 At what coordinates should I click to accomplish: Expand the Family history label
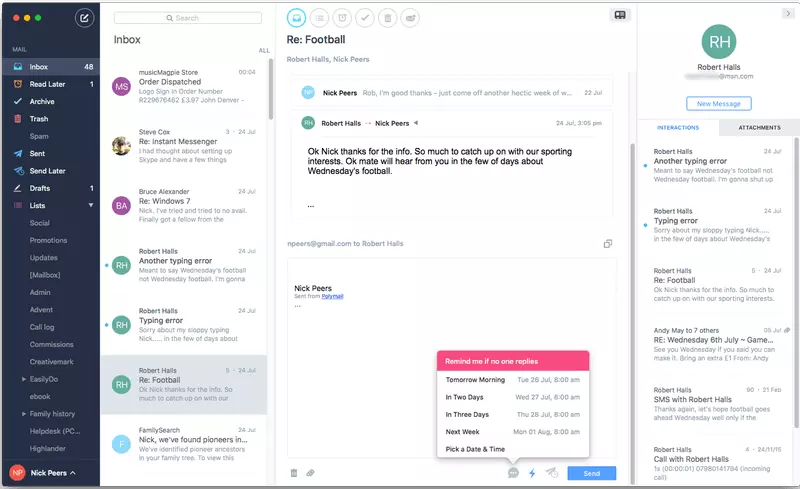click(x=23, y=414)
